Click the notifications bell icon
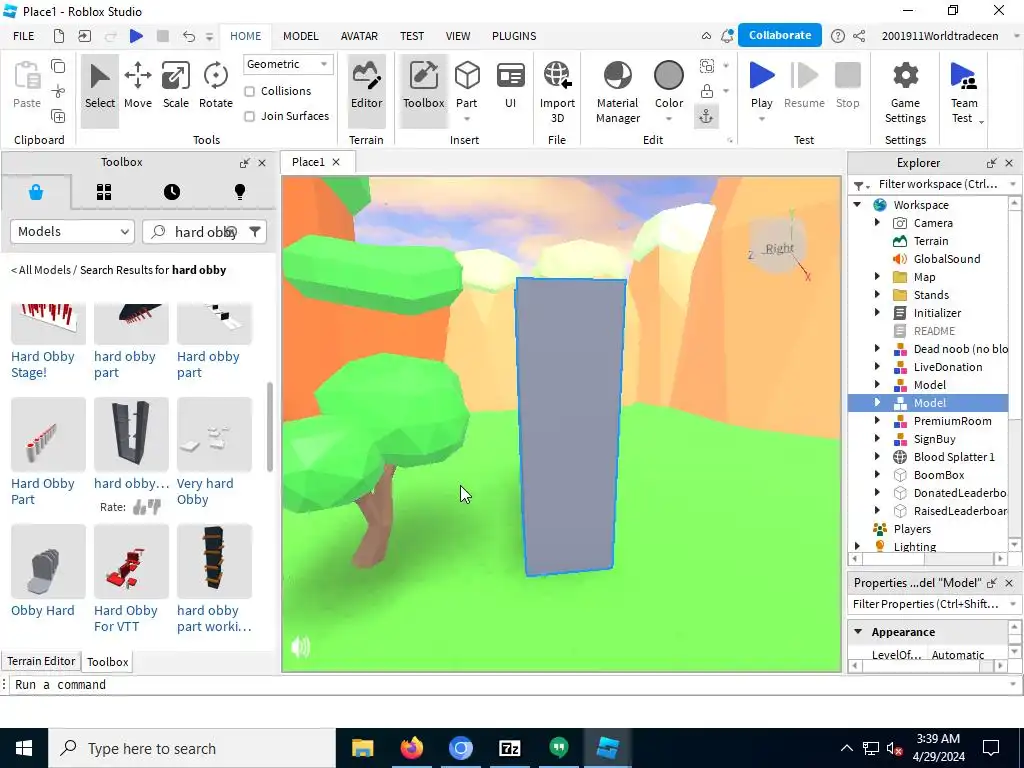The image size is (1024, 768). [726, 36]
